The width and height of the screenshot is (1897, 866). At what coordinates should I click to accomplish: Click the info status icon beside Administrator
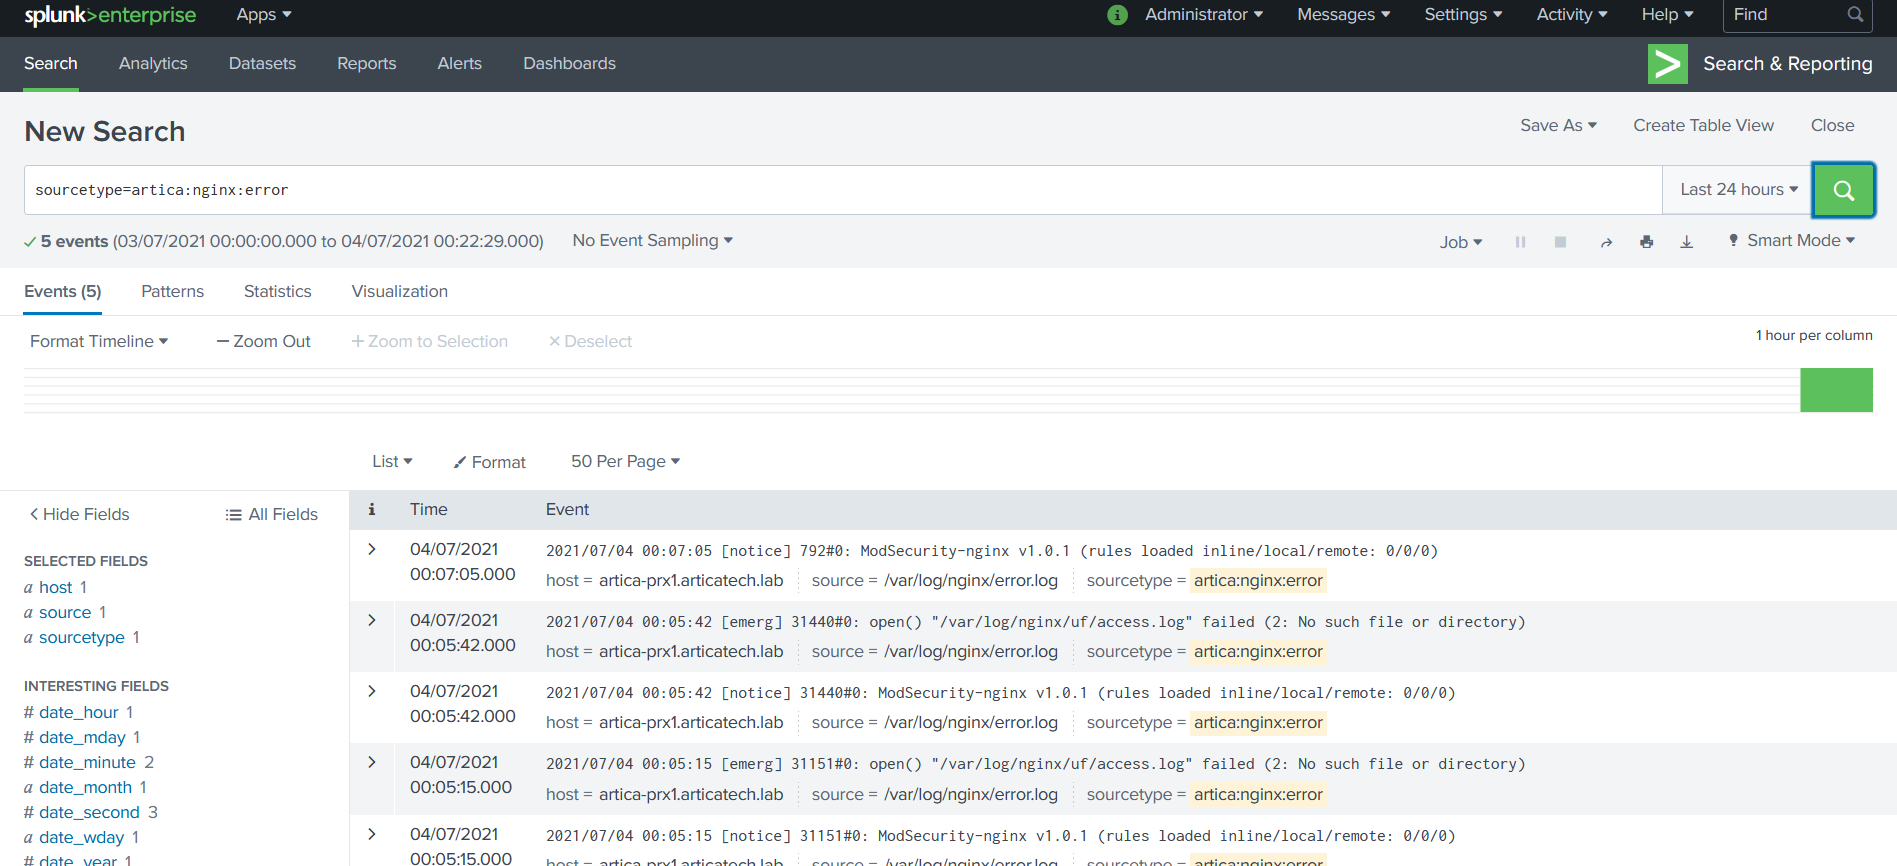pos(1118,15)
